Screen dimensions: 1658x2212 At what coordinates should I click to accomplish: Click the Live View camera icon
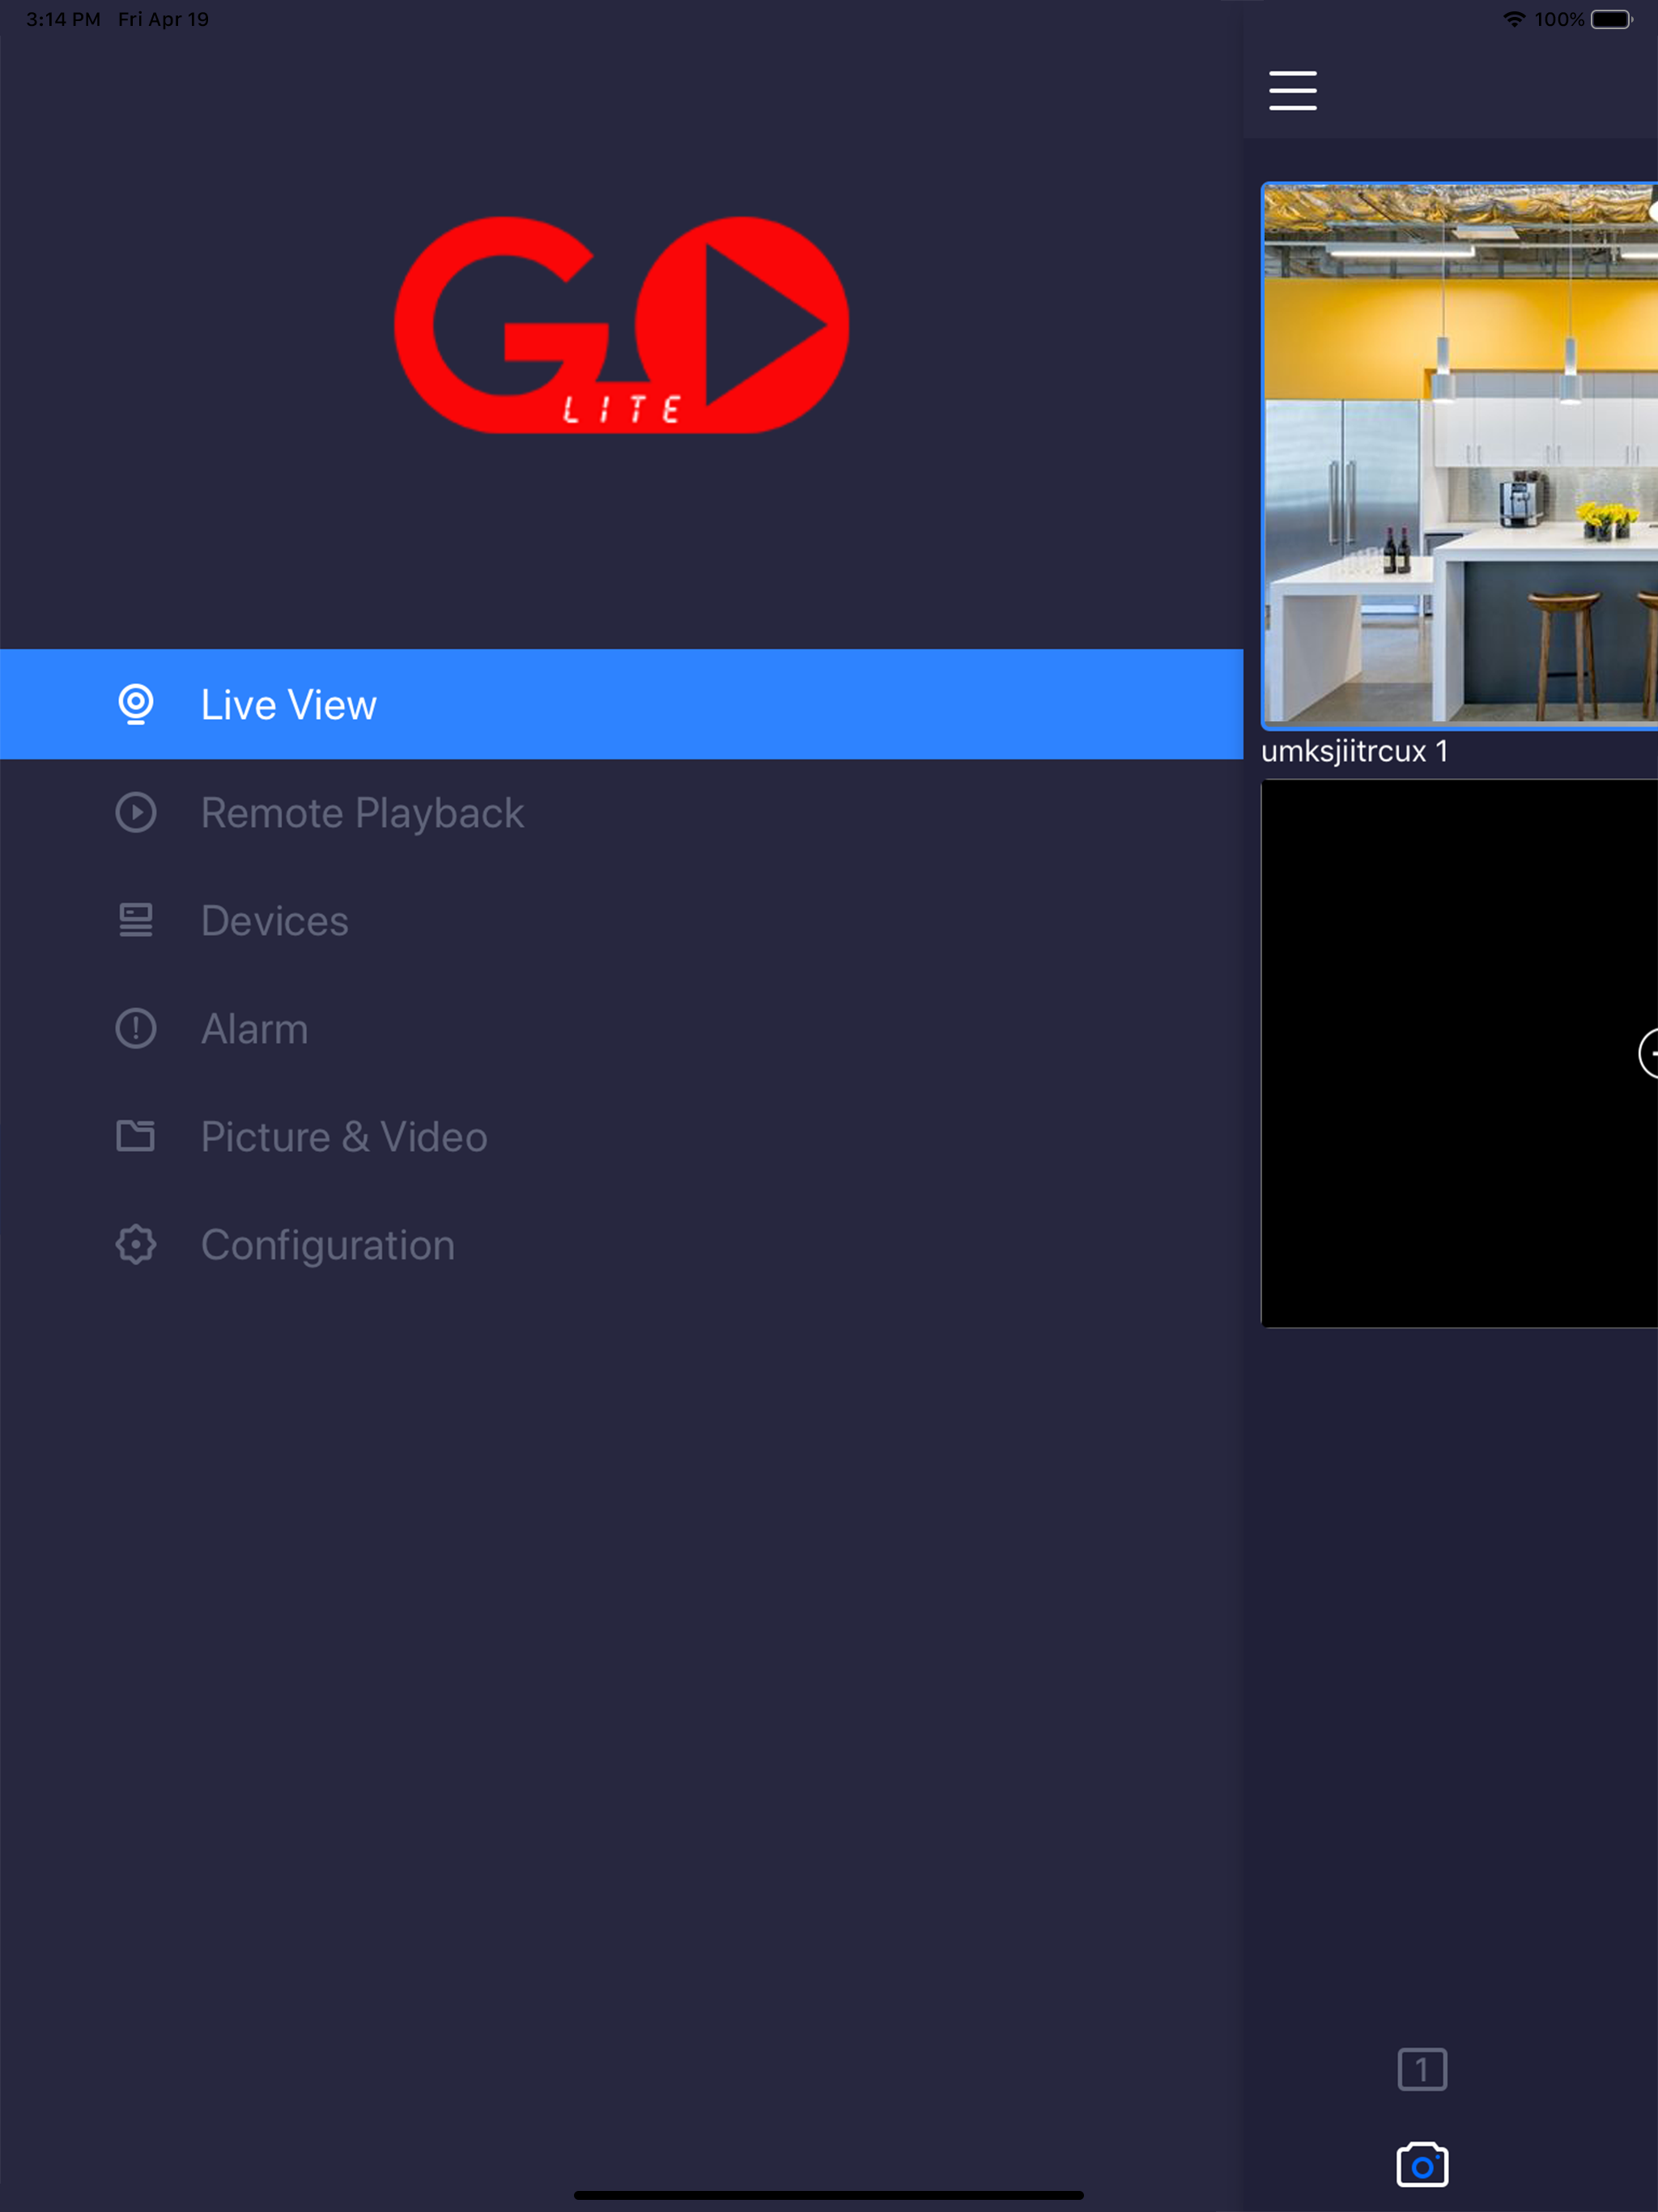(136, 704)
